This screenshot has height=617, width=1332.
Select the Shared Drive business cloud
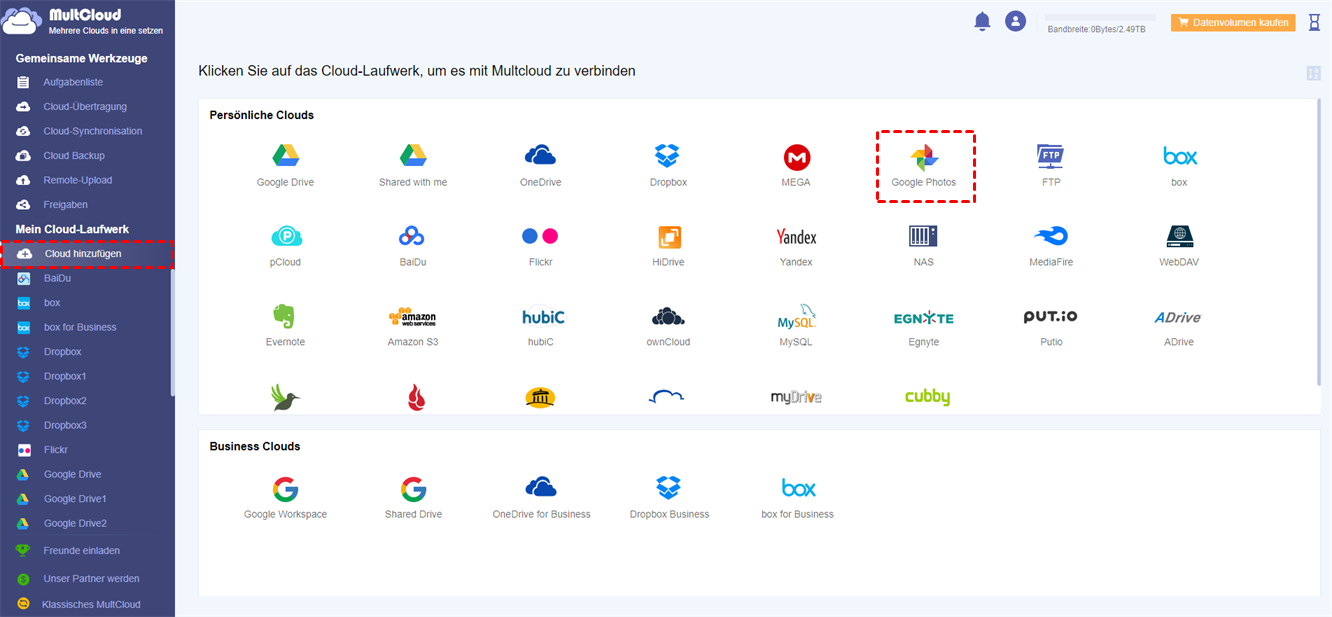413,489
